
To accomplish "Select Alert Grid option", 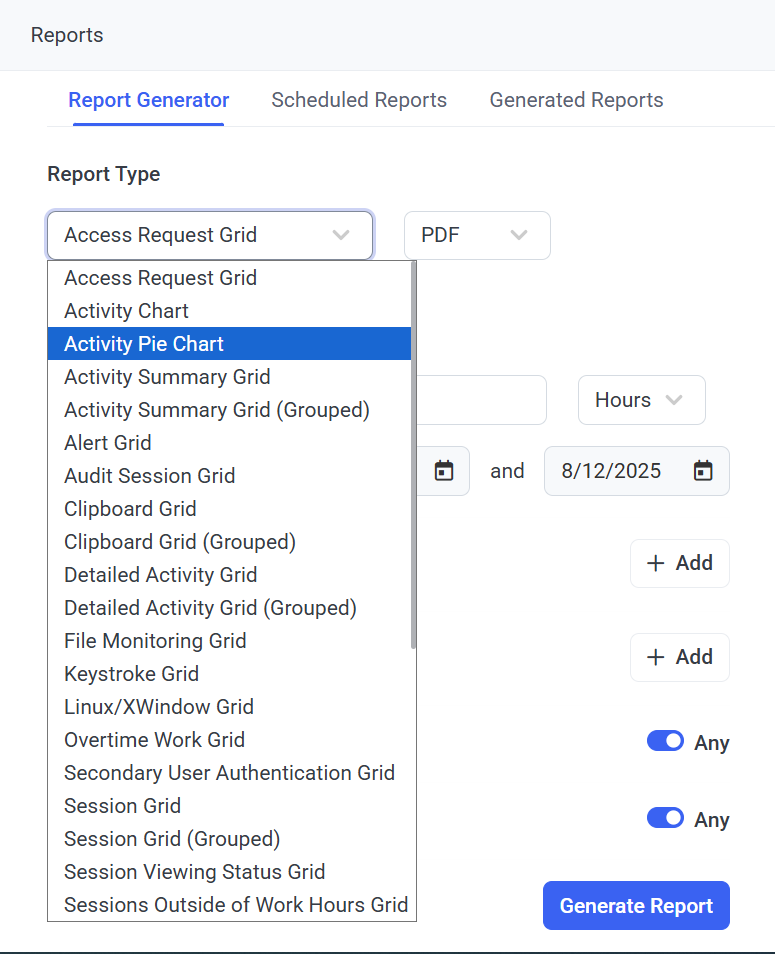I will (108, 443).
